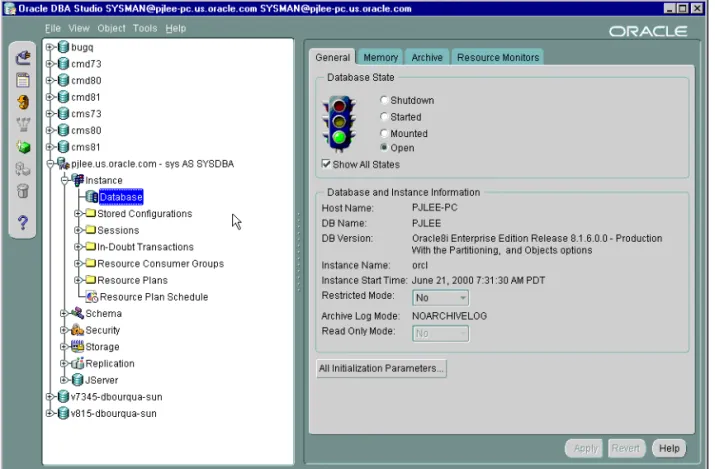
Task: Select the Shutdown radio button
Action: [384, 100]
